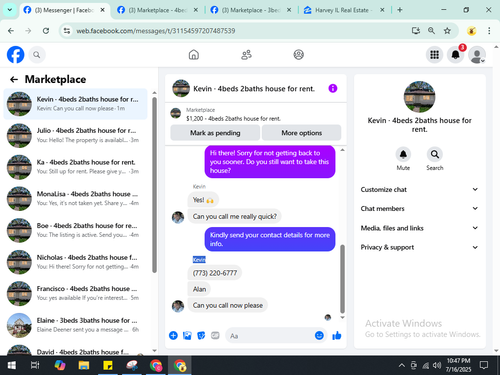The height and width of the screenshot is (375, 500).
Task: Choose a sticker icon
Action: tap(201, 335)
